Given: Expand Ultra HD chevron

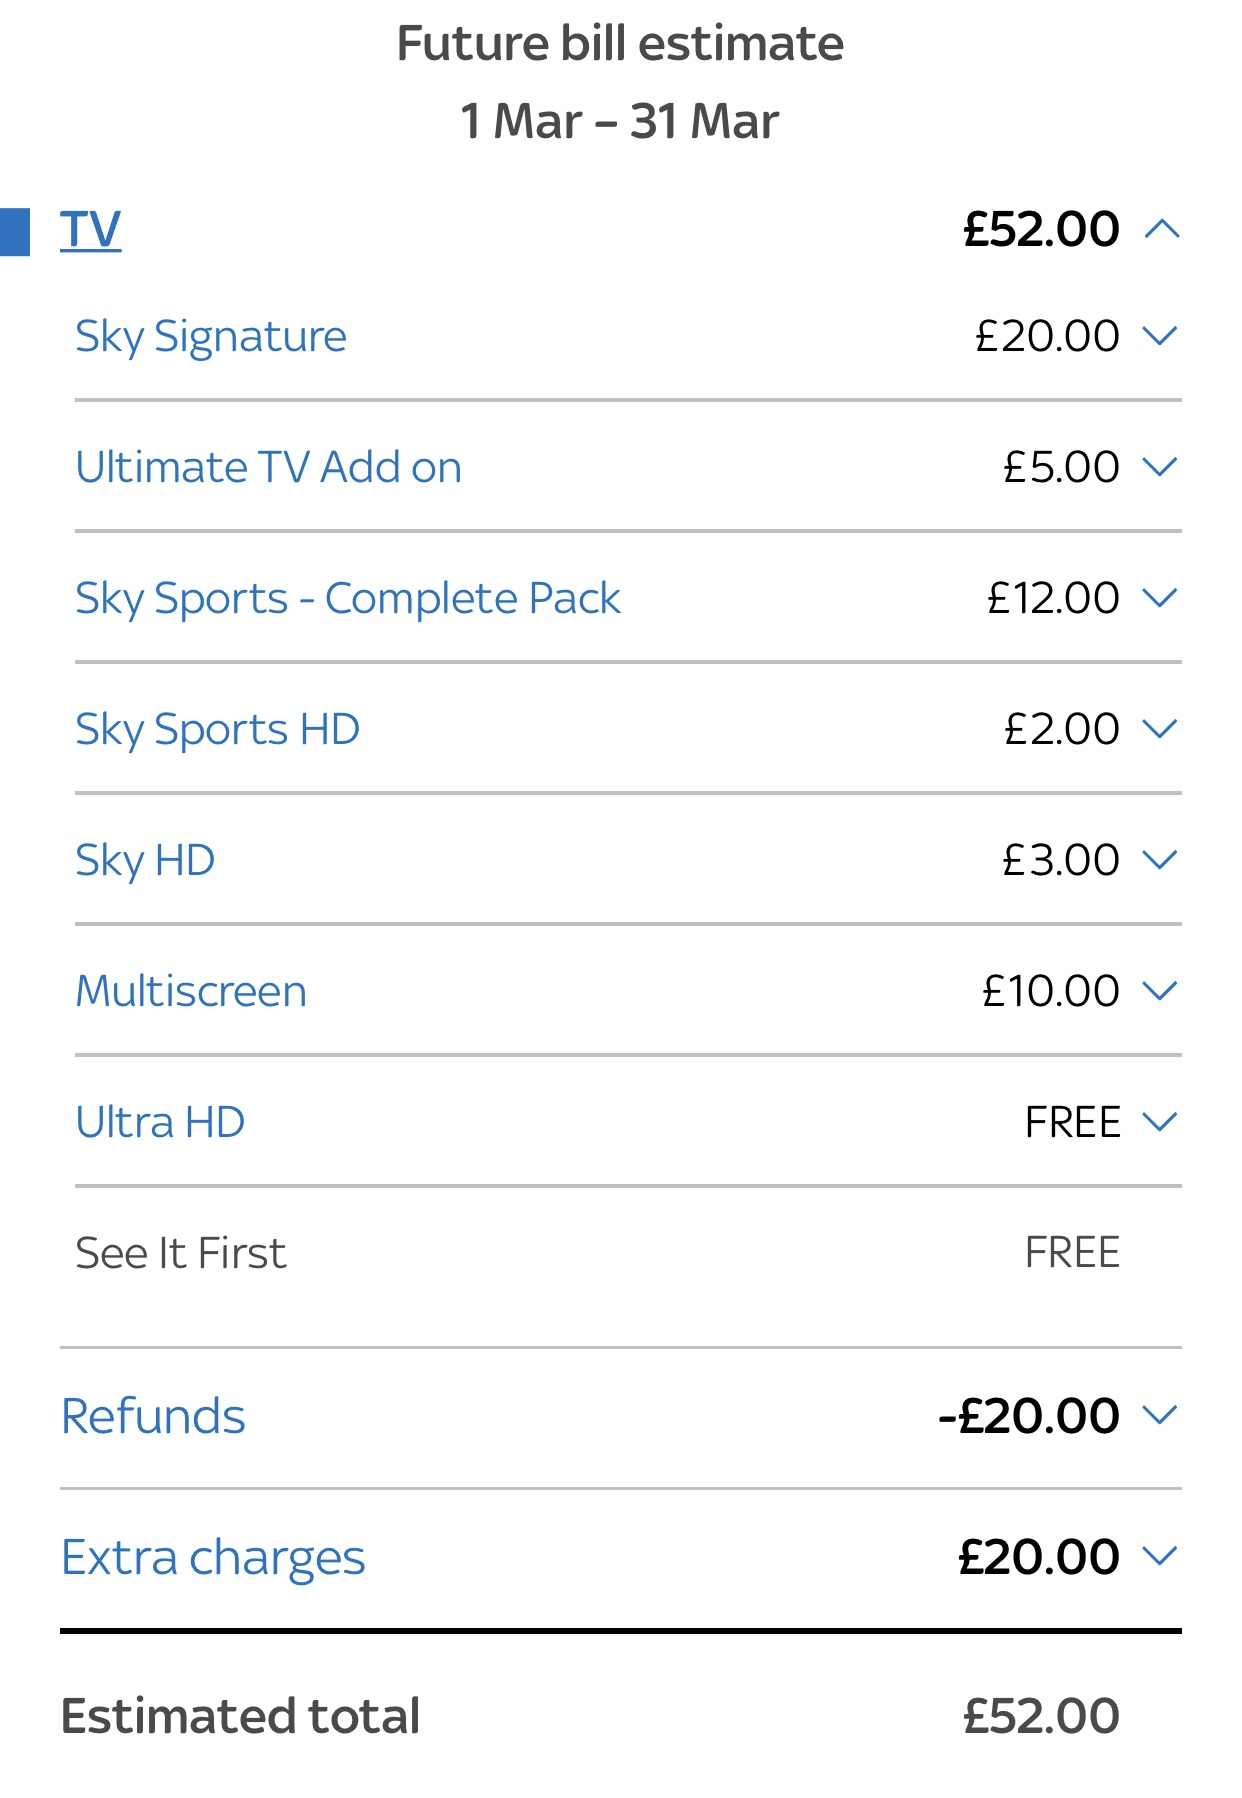Looking at the screenshot, I should pyautogui.click(x=1161, y=1122).
